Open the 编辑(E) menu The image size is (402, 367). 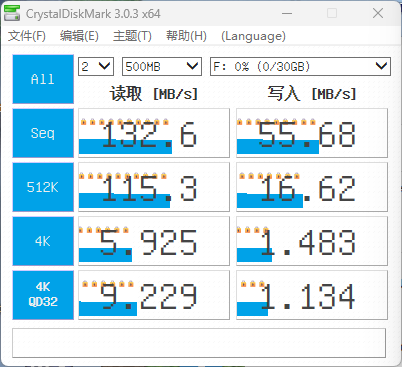coord(79,36)
